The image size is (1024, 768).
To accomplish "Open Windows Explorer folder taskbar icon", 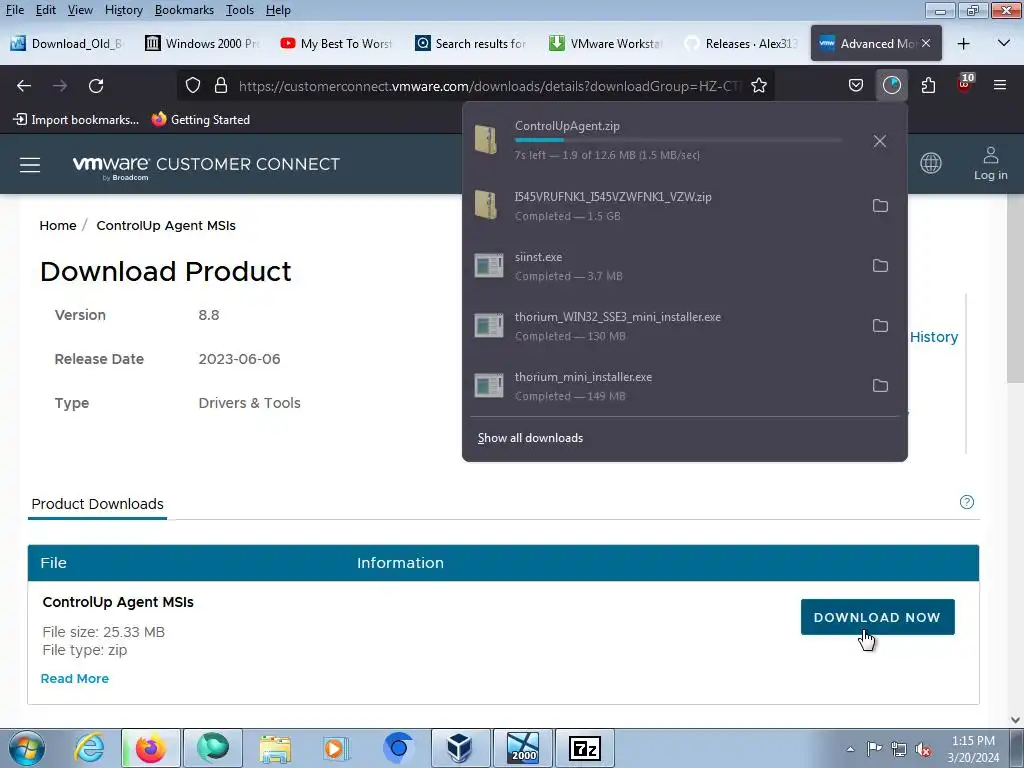I will pyautogui.click(x=275, y=748).
